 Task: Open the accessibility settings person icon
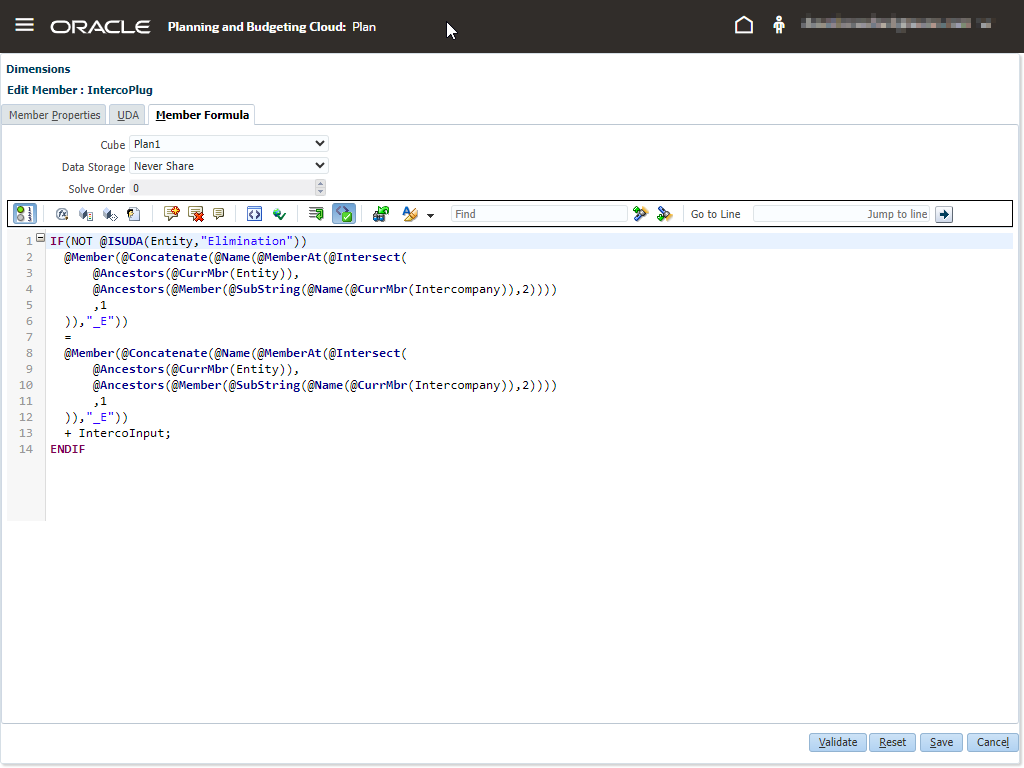779,26
